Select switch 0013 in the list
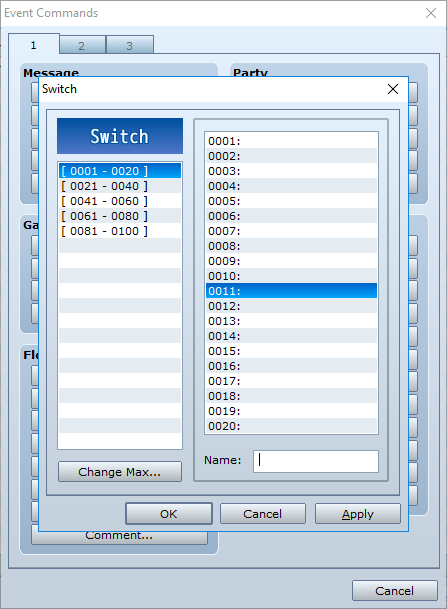Viewport: 447px width, 609px height. (291, 321)
